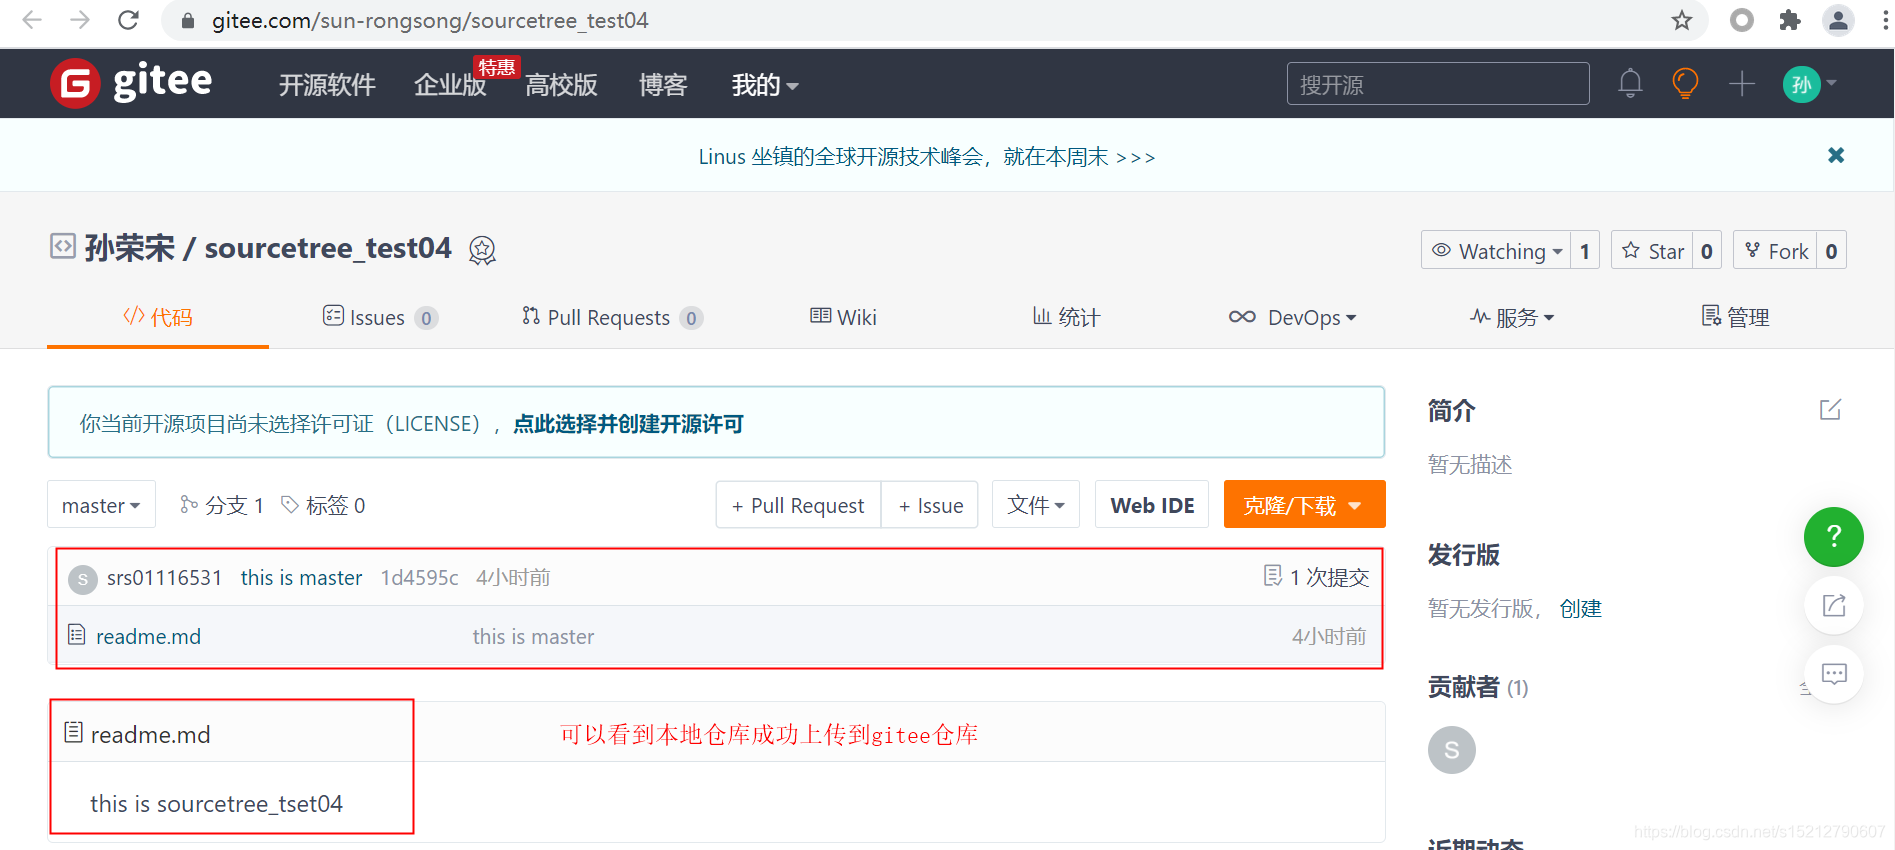
Task: Click the + Pull Request button
Action: (x=798, y=505)
